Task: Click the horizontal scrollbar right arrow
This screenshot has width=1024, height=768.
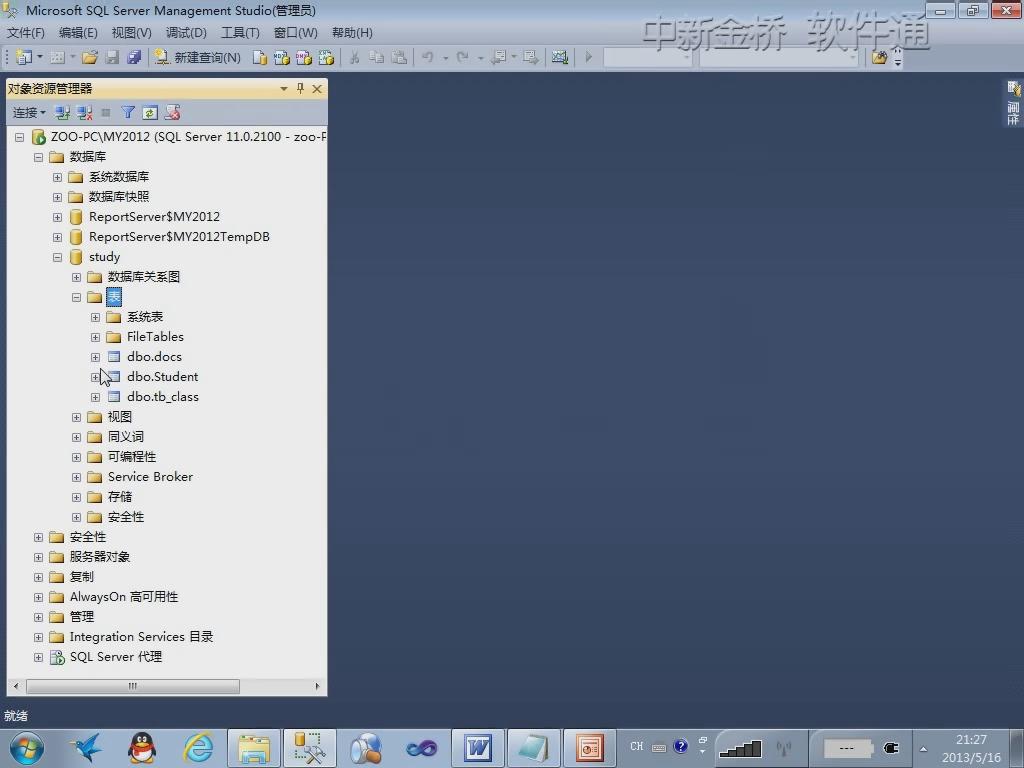Action: 317,686
